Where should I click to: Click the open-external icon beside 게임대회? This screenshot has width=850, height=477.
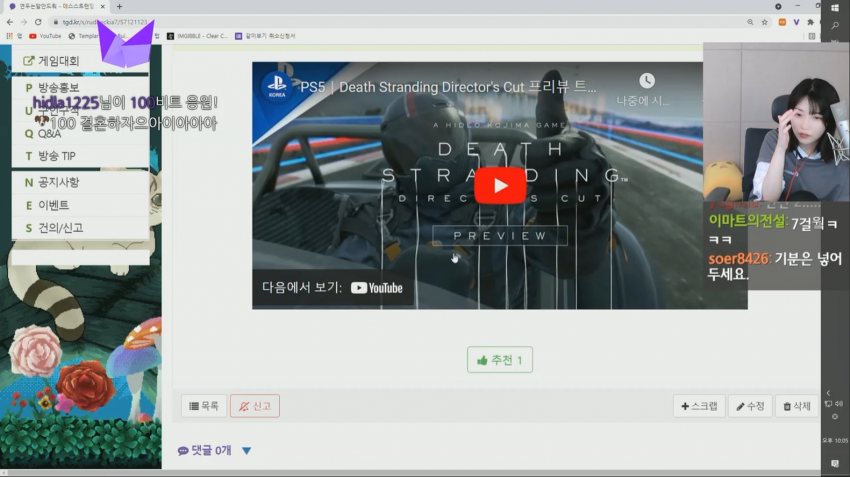click(x=29, y=61)
